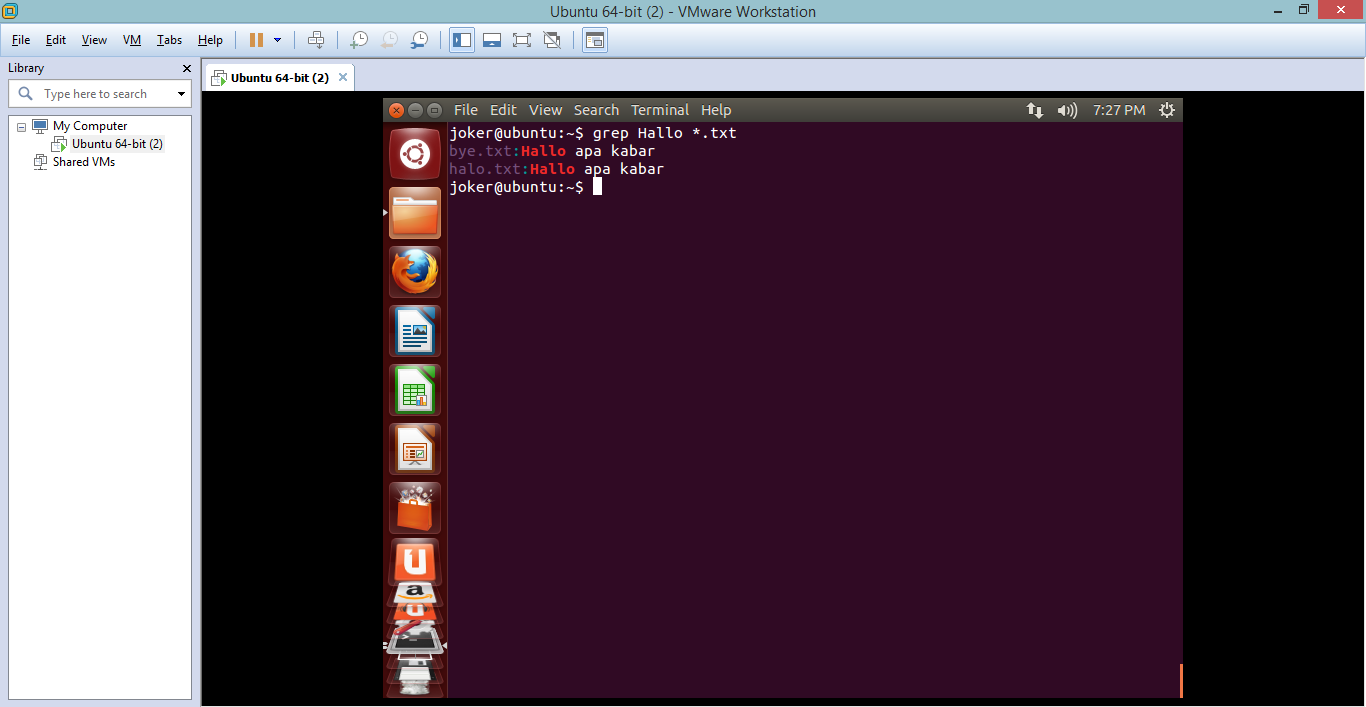Open the Library search dropdown arrow

click(x=181, y=94)
